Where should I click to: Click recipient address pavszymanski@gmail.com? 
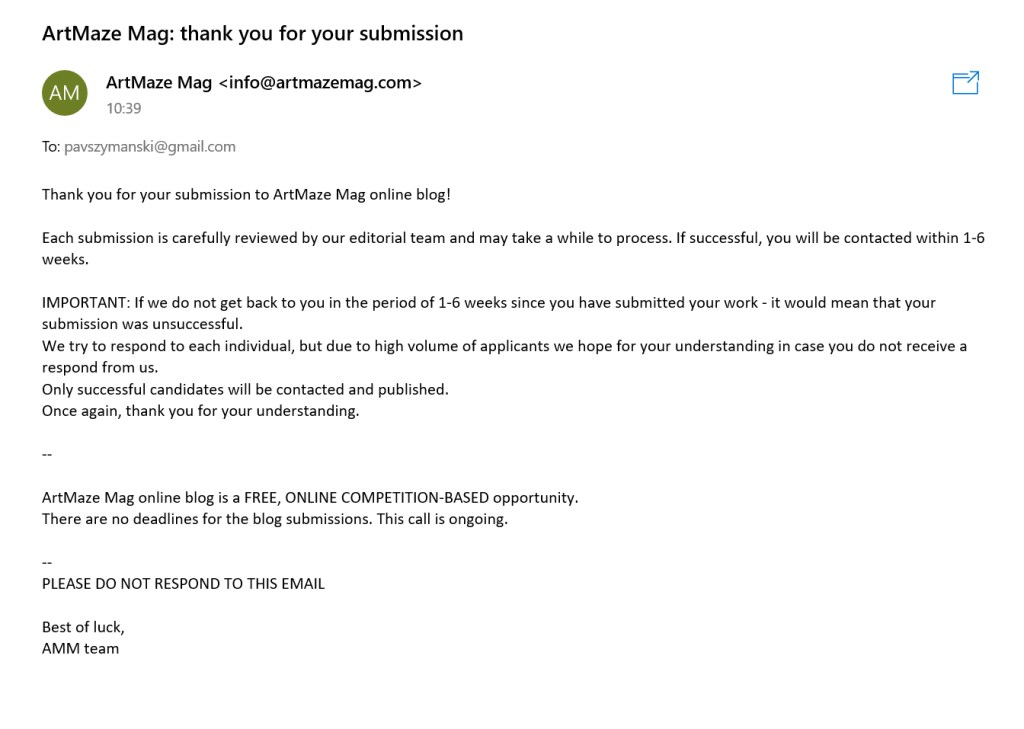(x=150, y=146)
